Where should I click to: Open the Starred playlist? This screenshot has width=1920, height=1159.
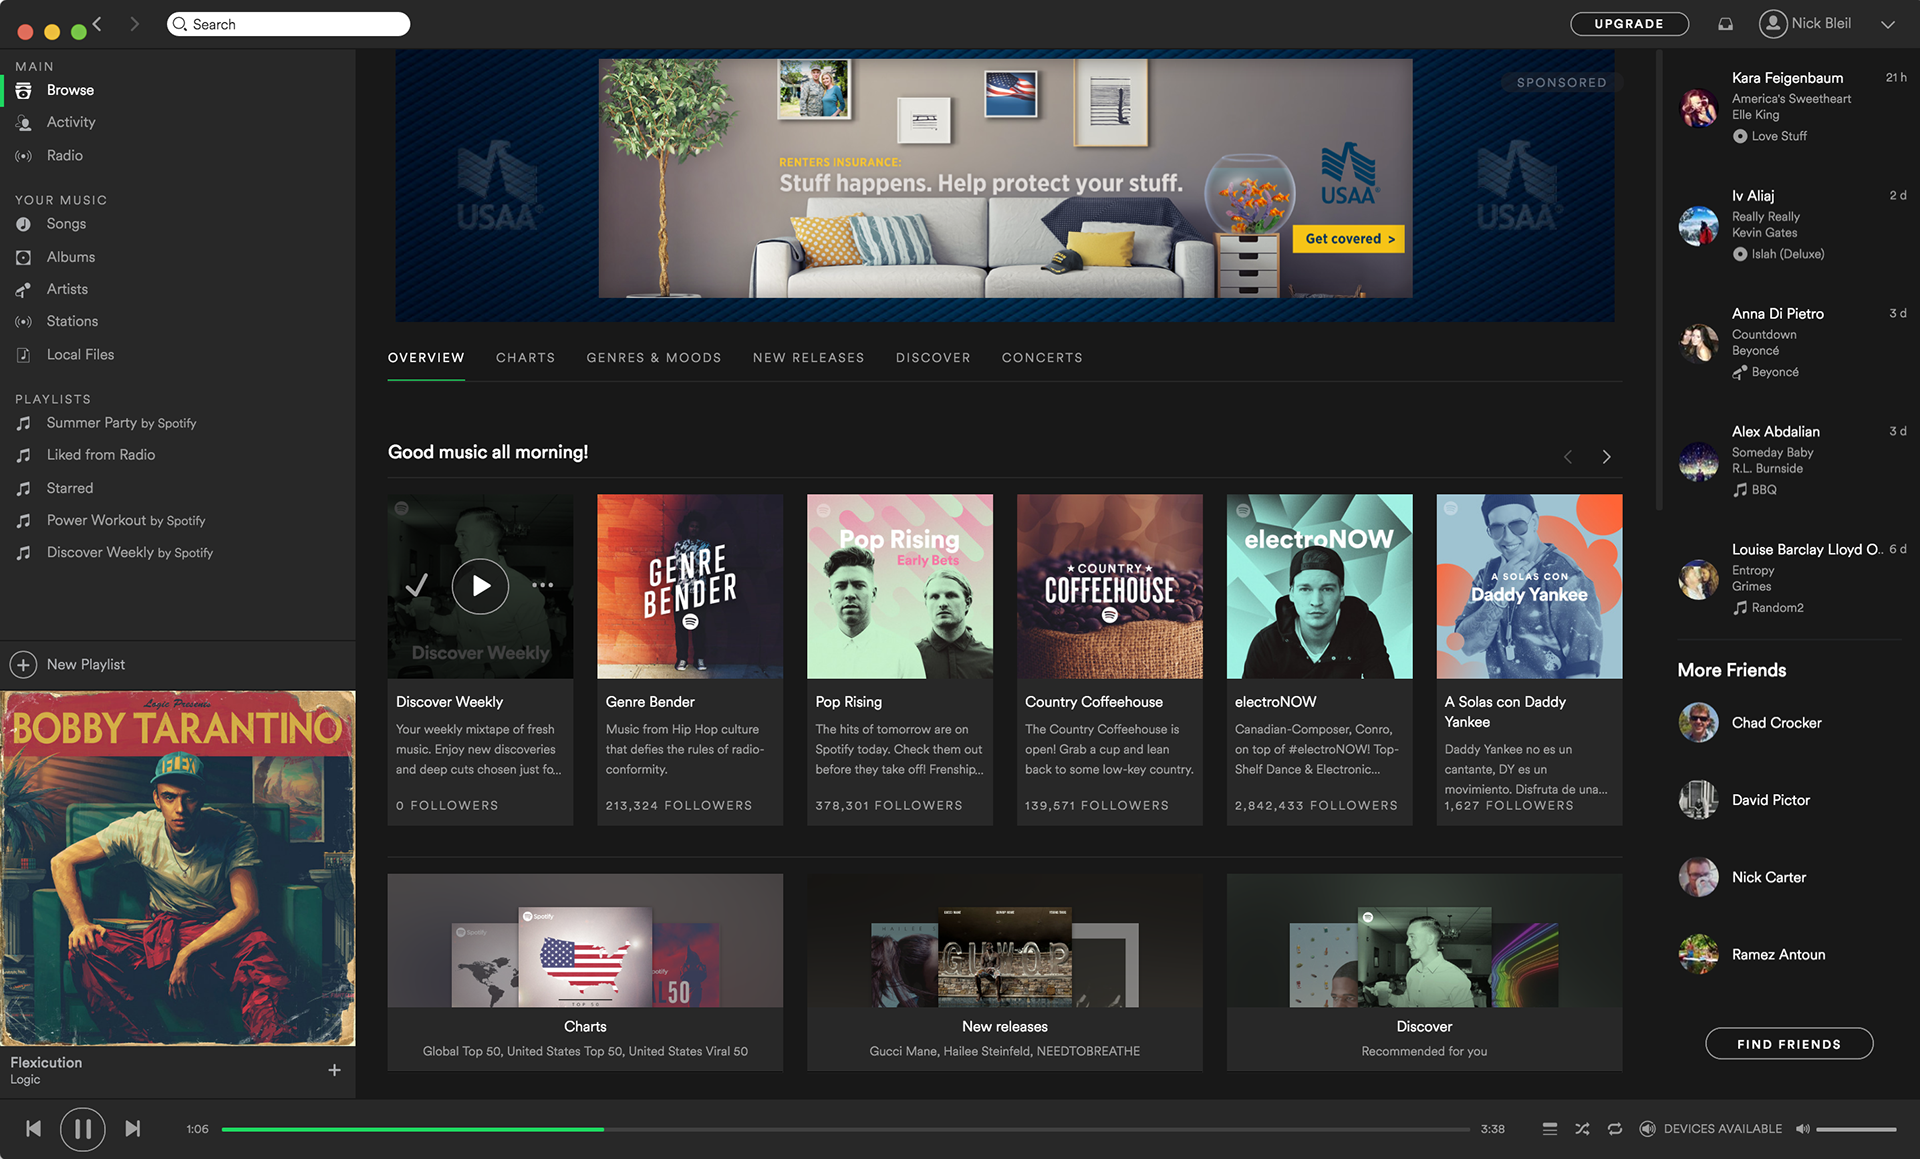pyautogui.click(x=69, y=488)
